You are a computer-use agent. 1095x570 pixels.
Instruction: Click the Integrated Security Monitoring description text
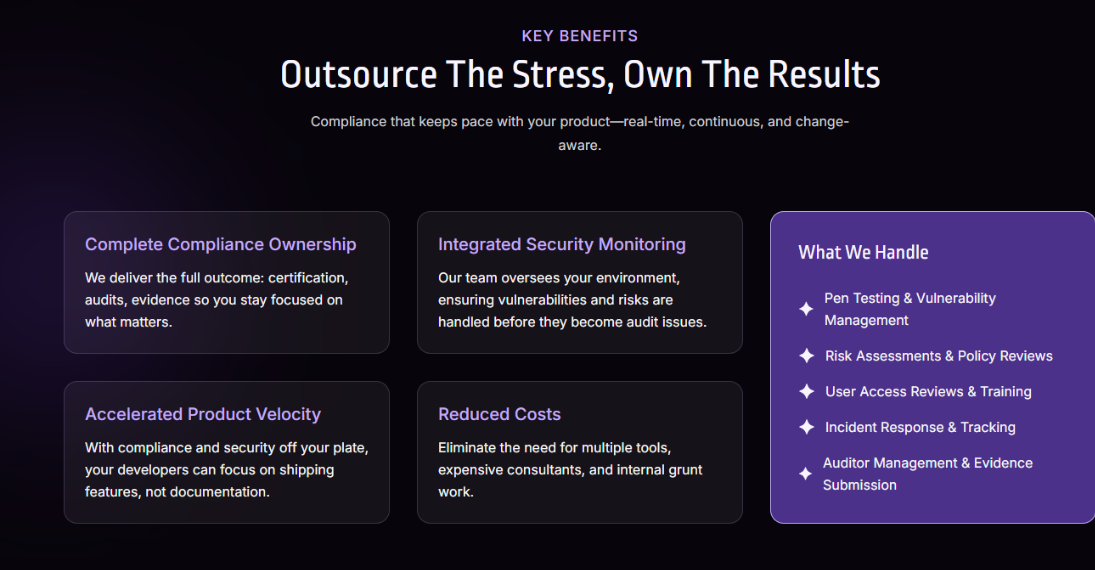[x=572, y=300]
